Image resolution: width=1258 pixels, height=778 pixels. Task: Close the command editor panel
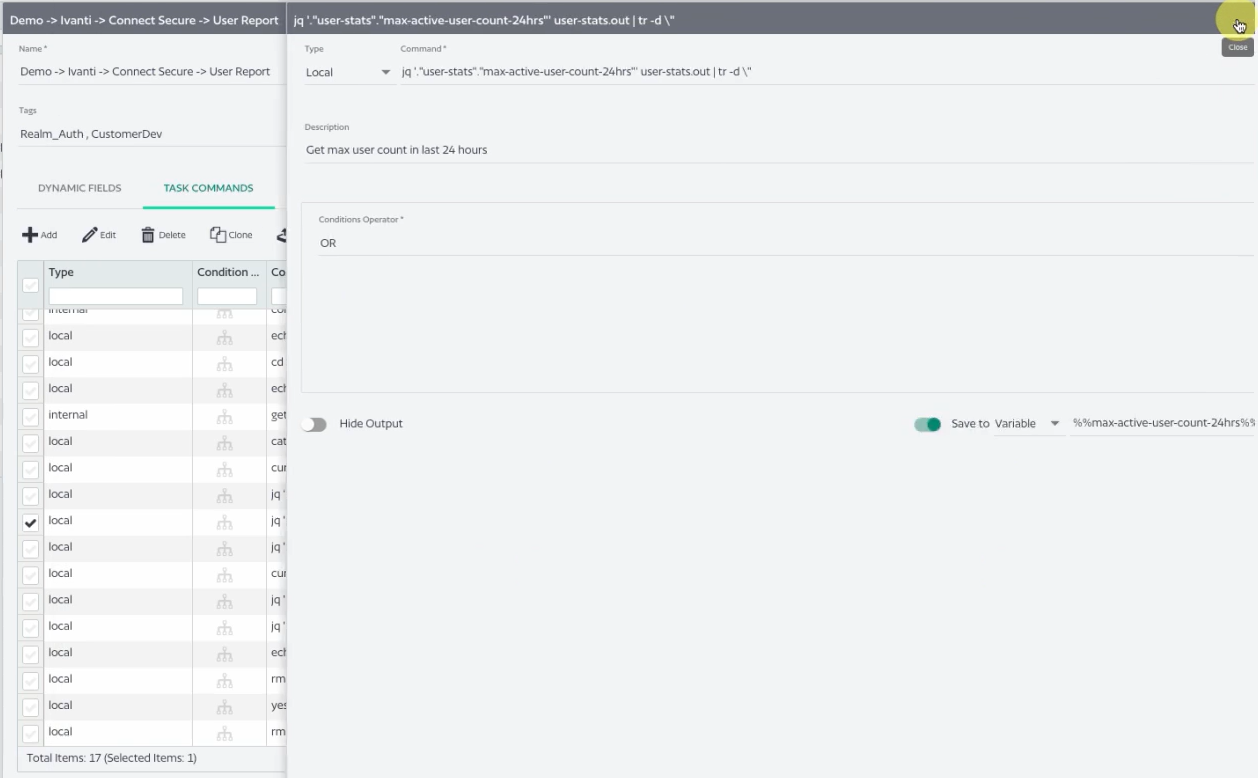coord(1238,24)
